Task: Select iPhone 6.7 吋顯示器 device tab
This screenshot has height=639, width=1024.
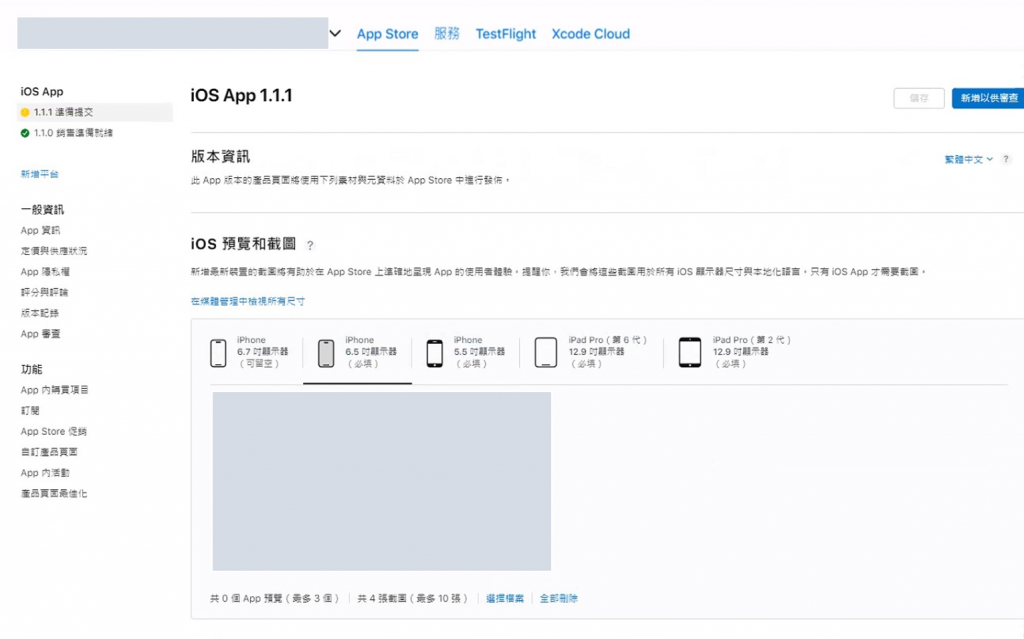Action: click(x=249, y=352)
